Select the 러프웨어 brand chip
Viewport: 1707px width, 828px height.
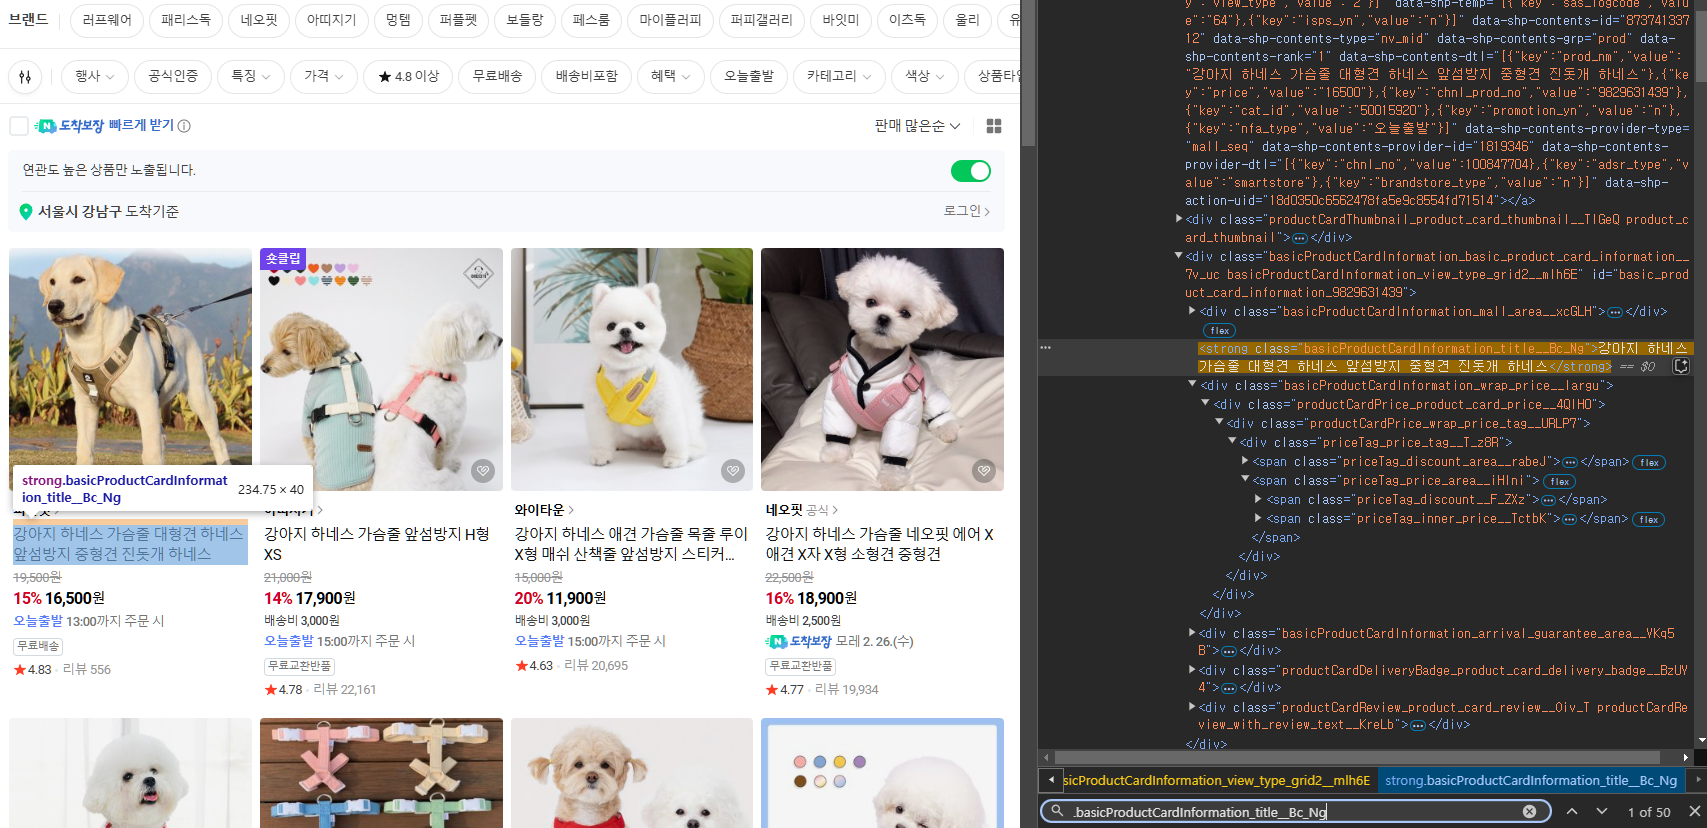(x=107, y=20)
